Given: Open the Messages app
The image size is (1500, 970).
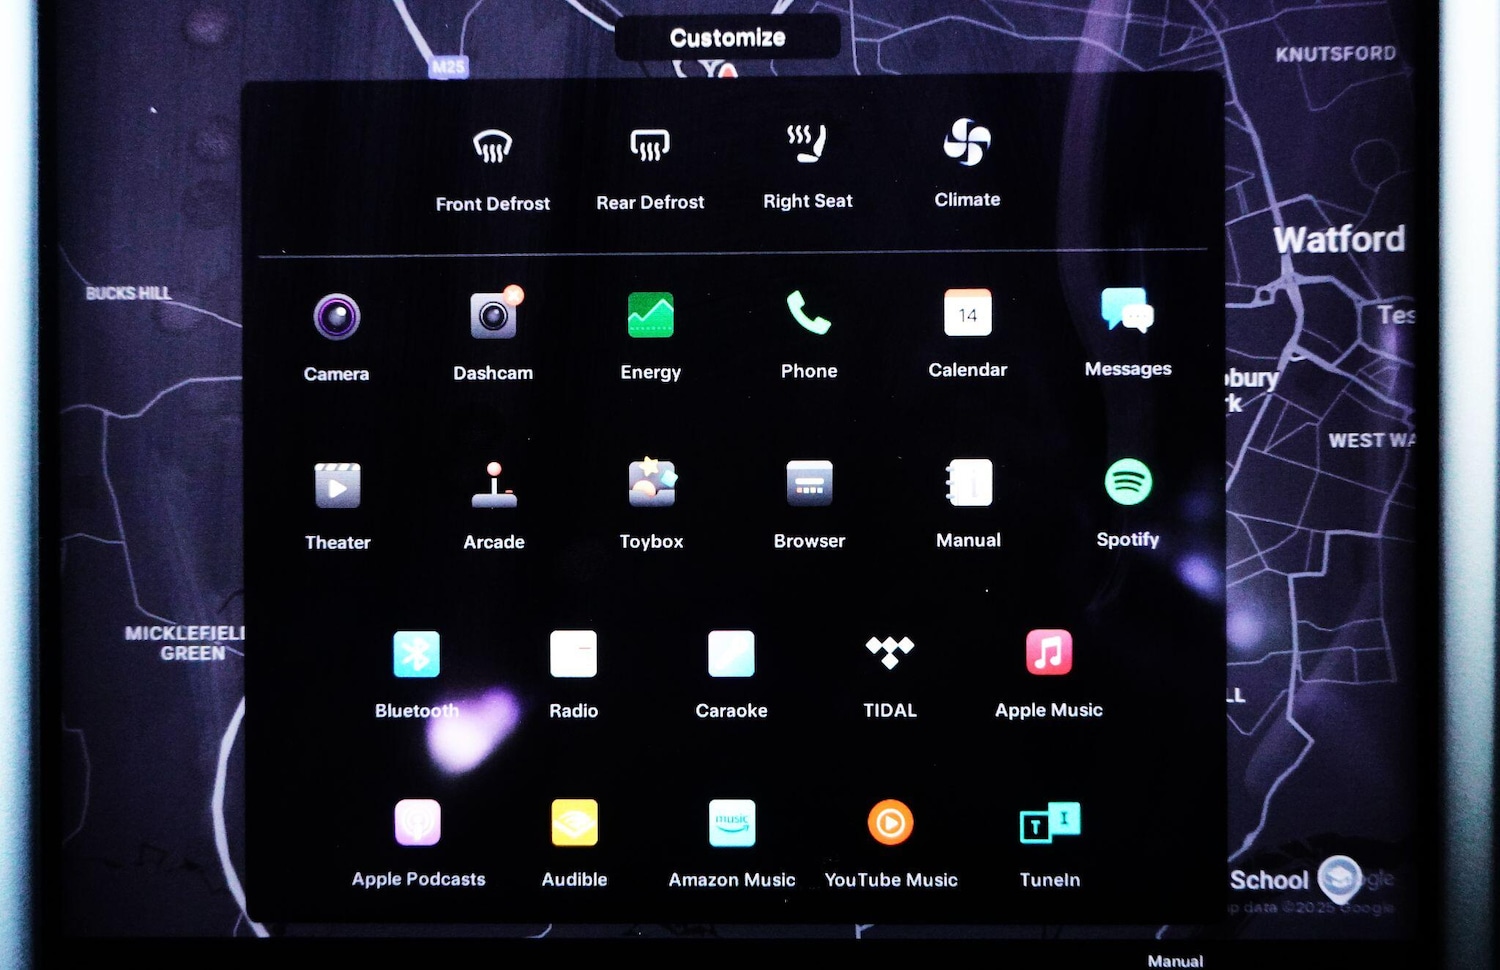Looking at the screenshot, I should (x=1127, y=311).
